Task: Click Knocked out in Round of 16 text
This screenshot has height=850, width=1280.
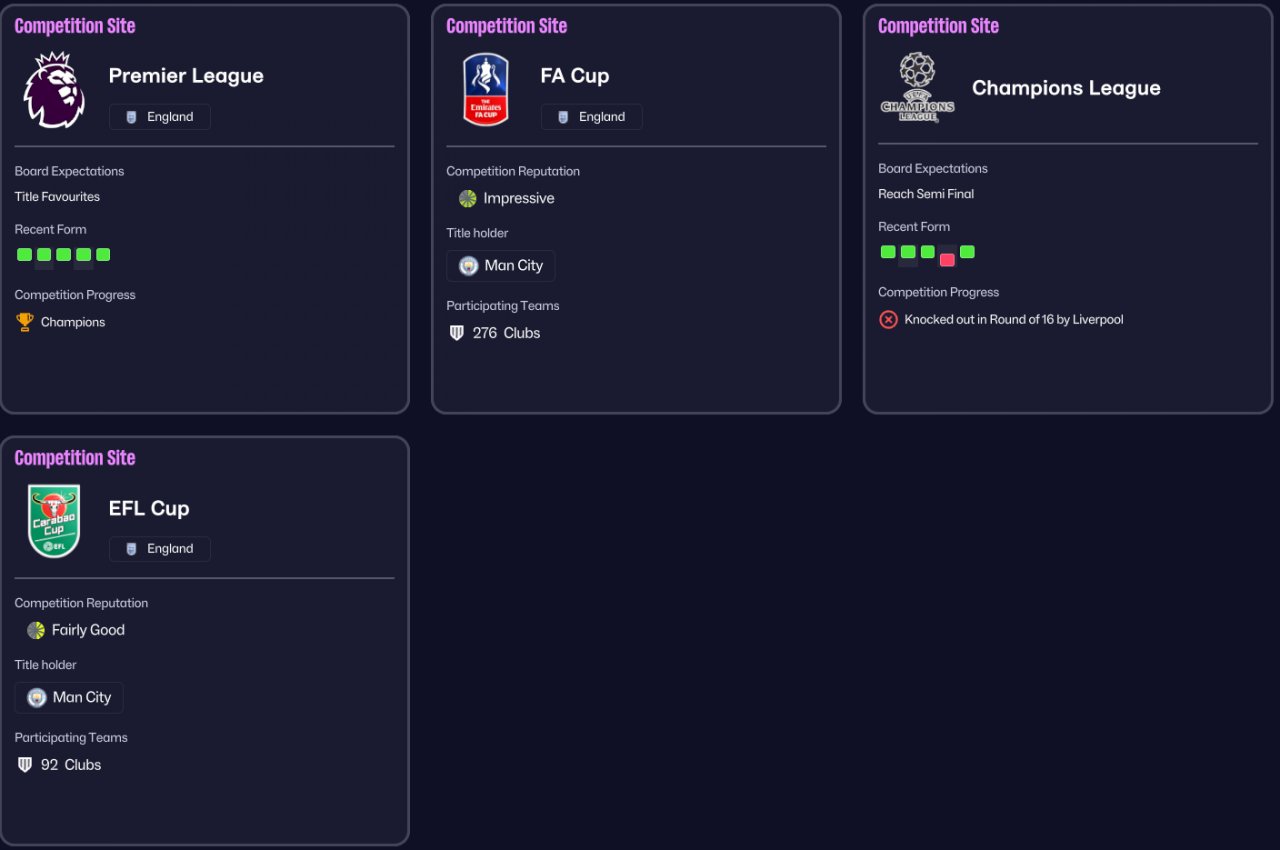Action: (x=1014, y=320)
